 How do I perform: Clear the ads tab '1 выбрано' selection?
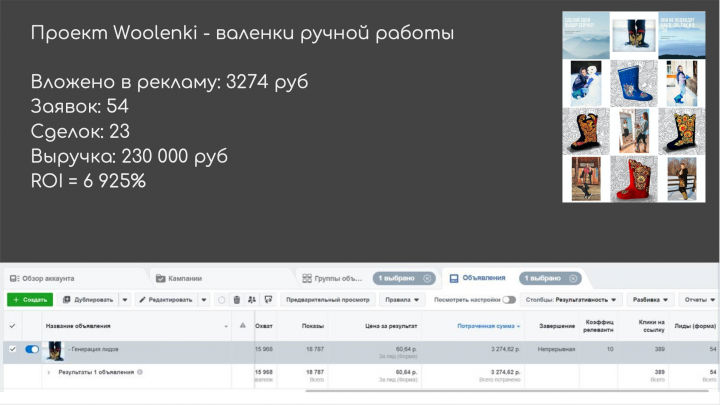click(573, 278)
